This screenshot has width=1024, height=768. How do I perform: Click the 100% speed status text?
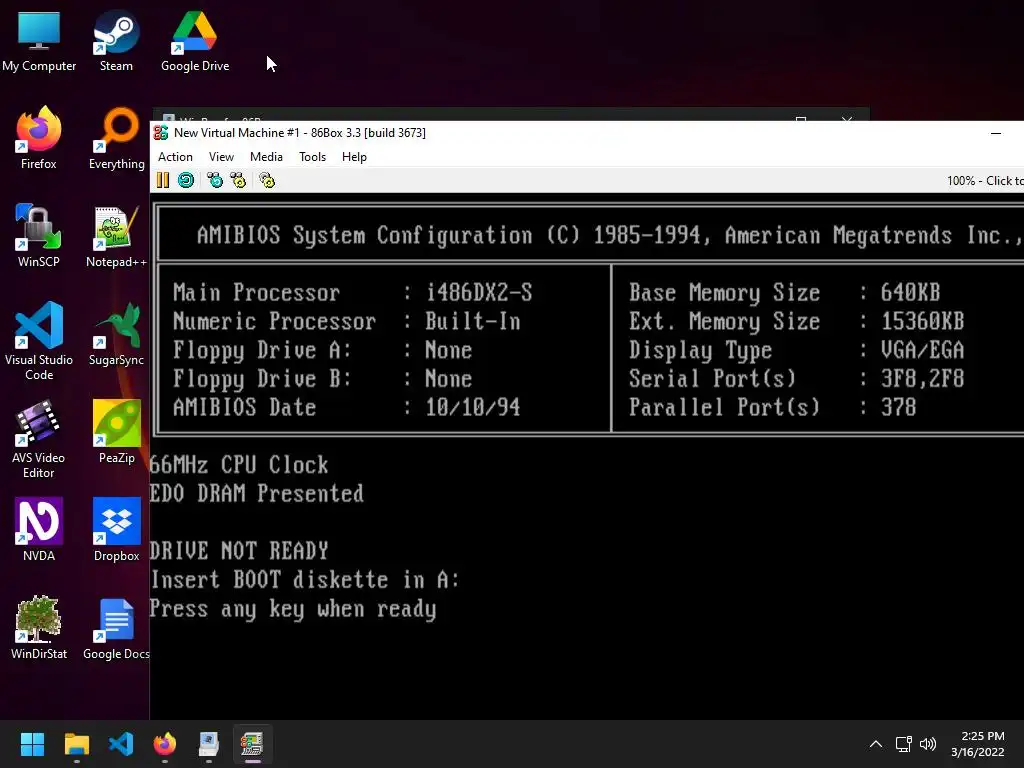985,181
